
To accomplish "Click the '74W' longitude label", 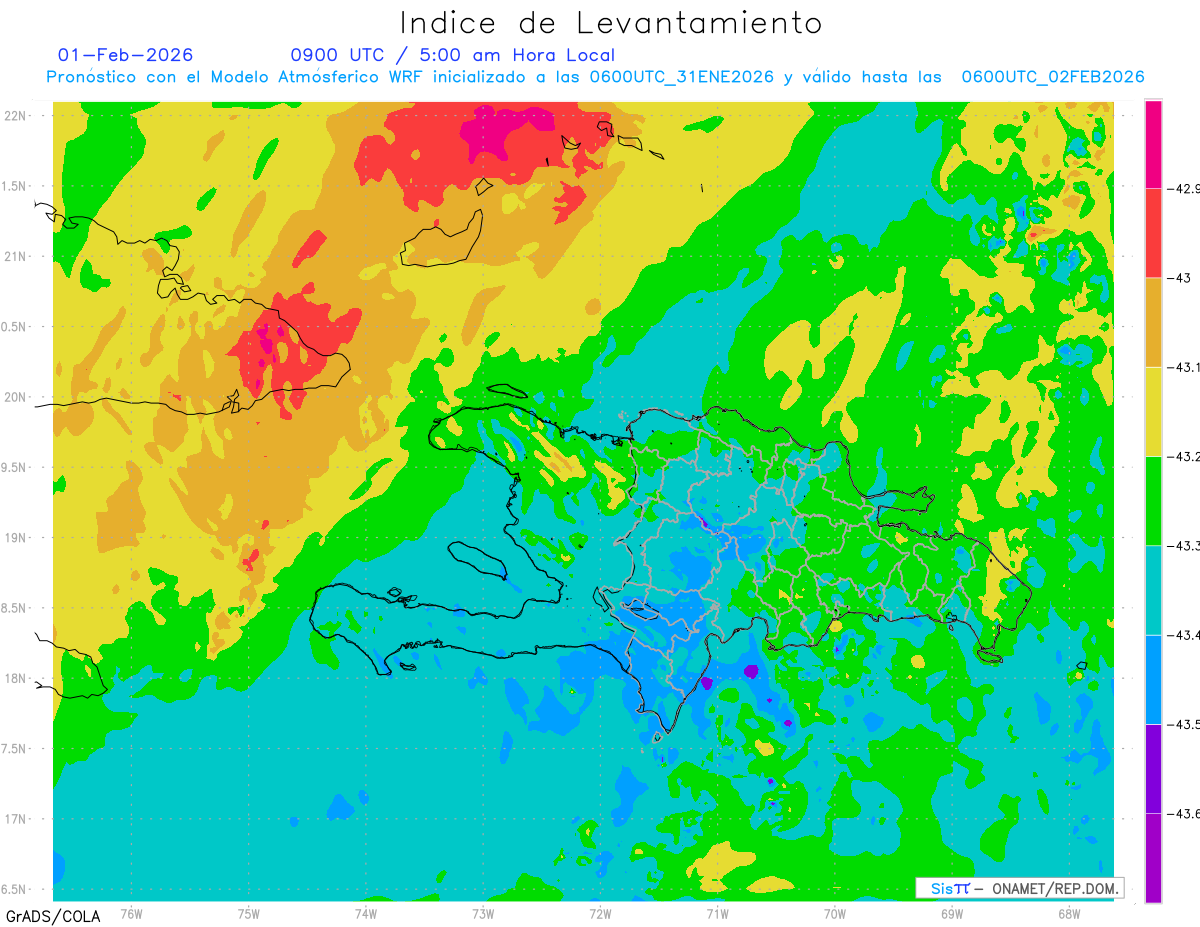I will [x=366, y=912].
